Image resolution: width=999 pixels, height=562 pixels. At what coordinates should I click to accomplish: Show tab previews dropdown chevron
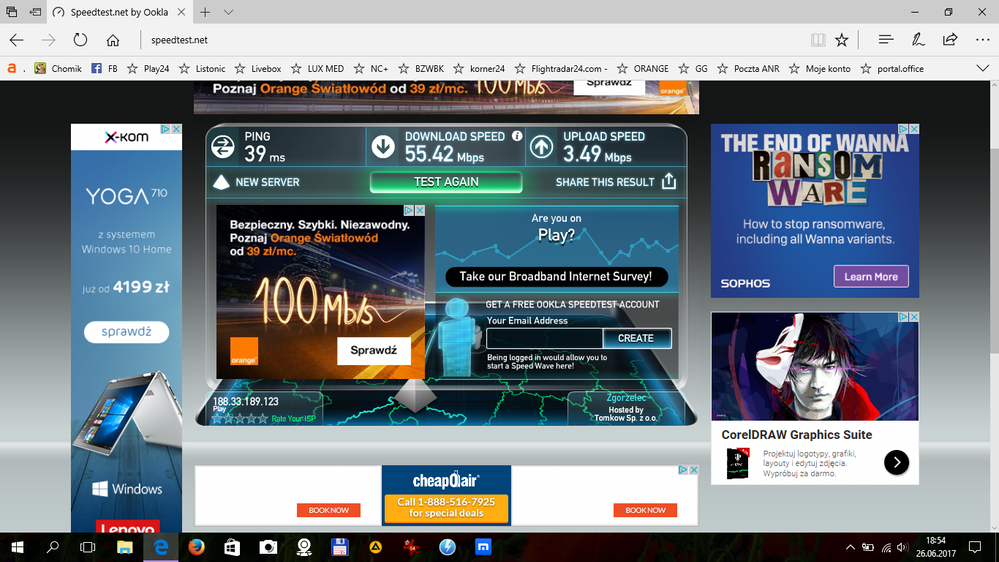tap(228, 12)
